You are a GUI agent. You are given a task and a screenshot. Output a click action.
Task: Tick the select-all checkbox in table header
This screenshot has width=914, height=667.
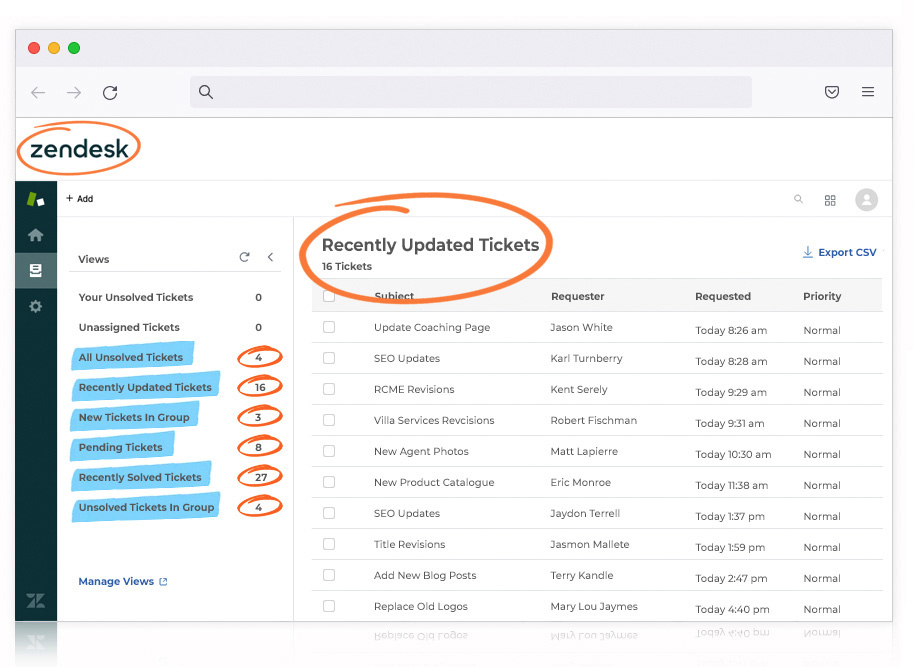coord(329,296)
